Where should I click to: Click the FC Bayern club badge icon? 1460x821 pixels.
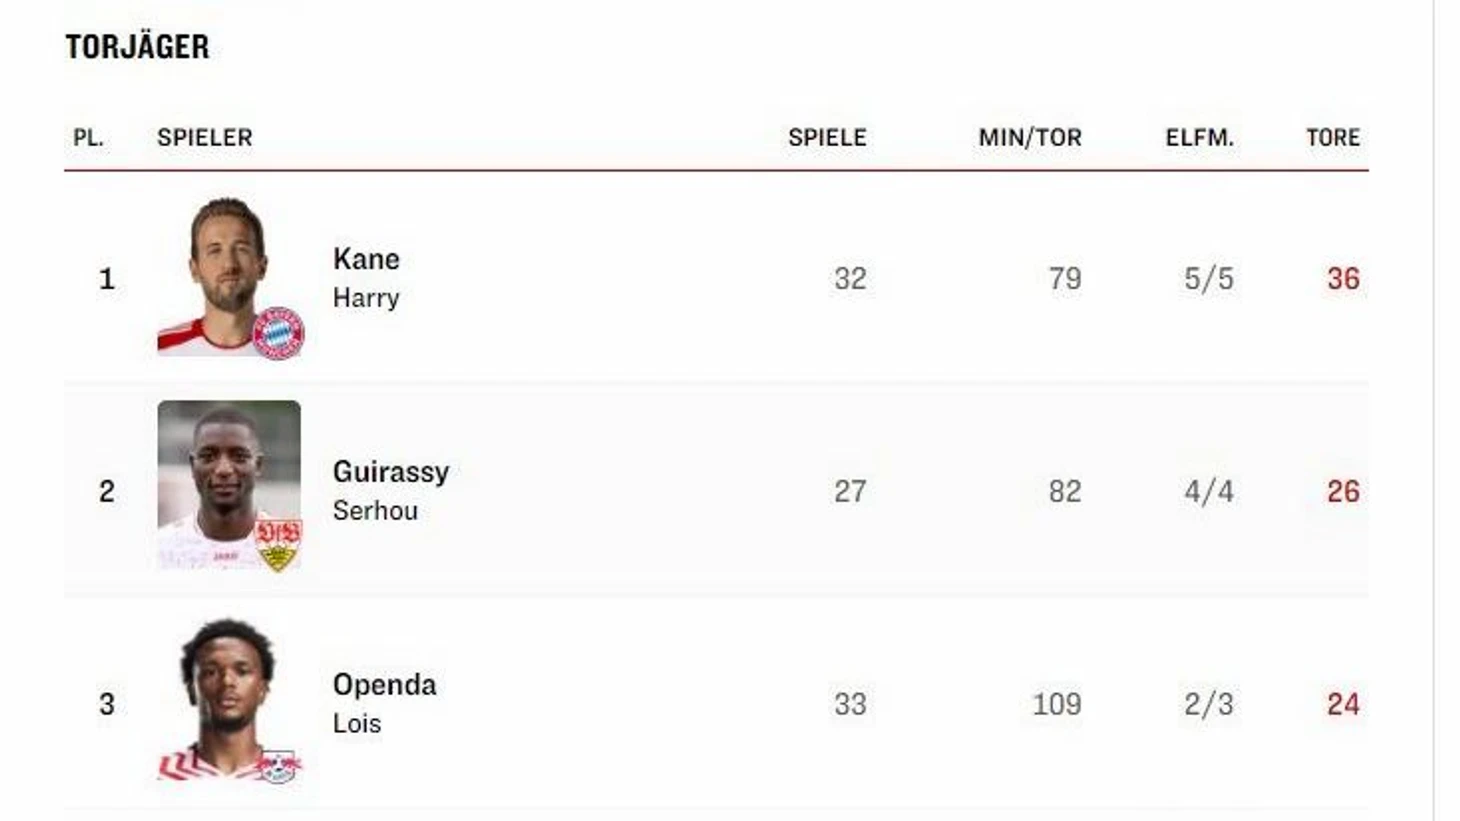click(x=278, y=333)
